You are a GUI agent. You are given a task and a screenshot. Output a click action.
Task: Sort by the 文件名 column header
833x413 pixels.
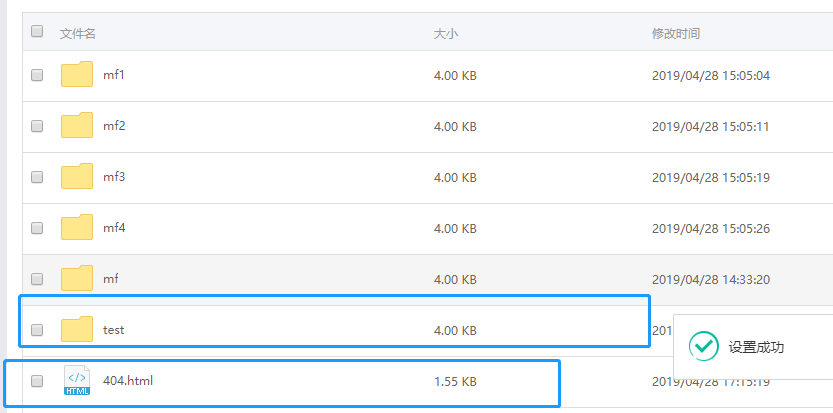(x=78, y=33)
